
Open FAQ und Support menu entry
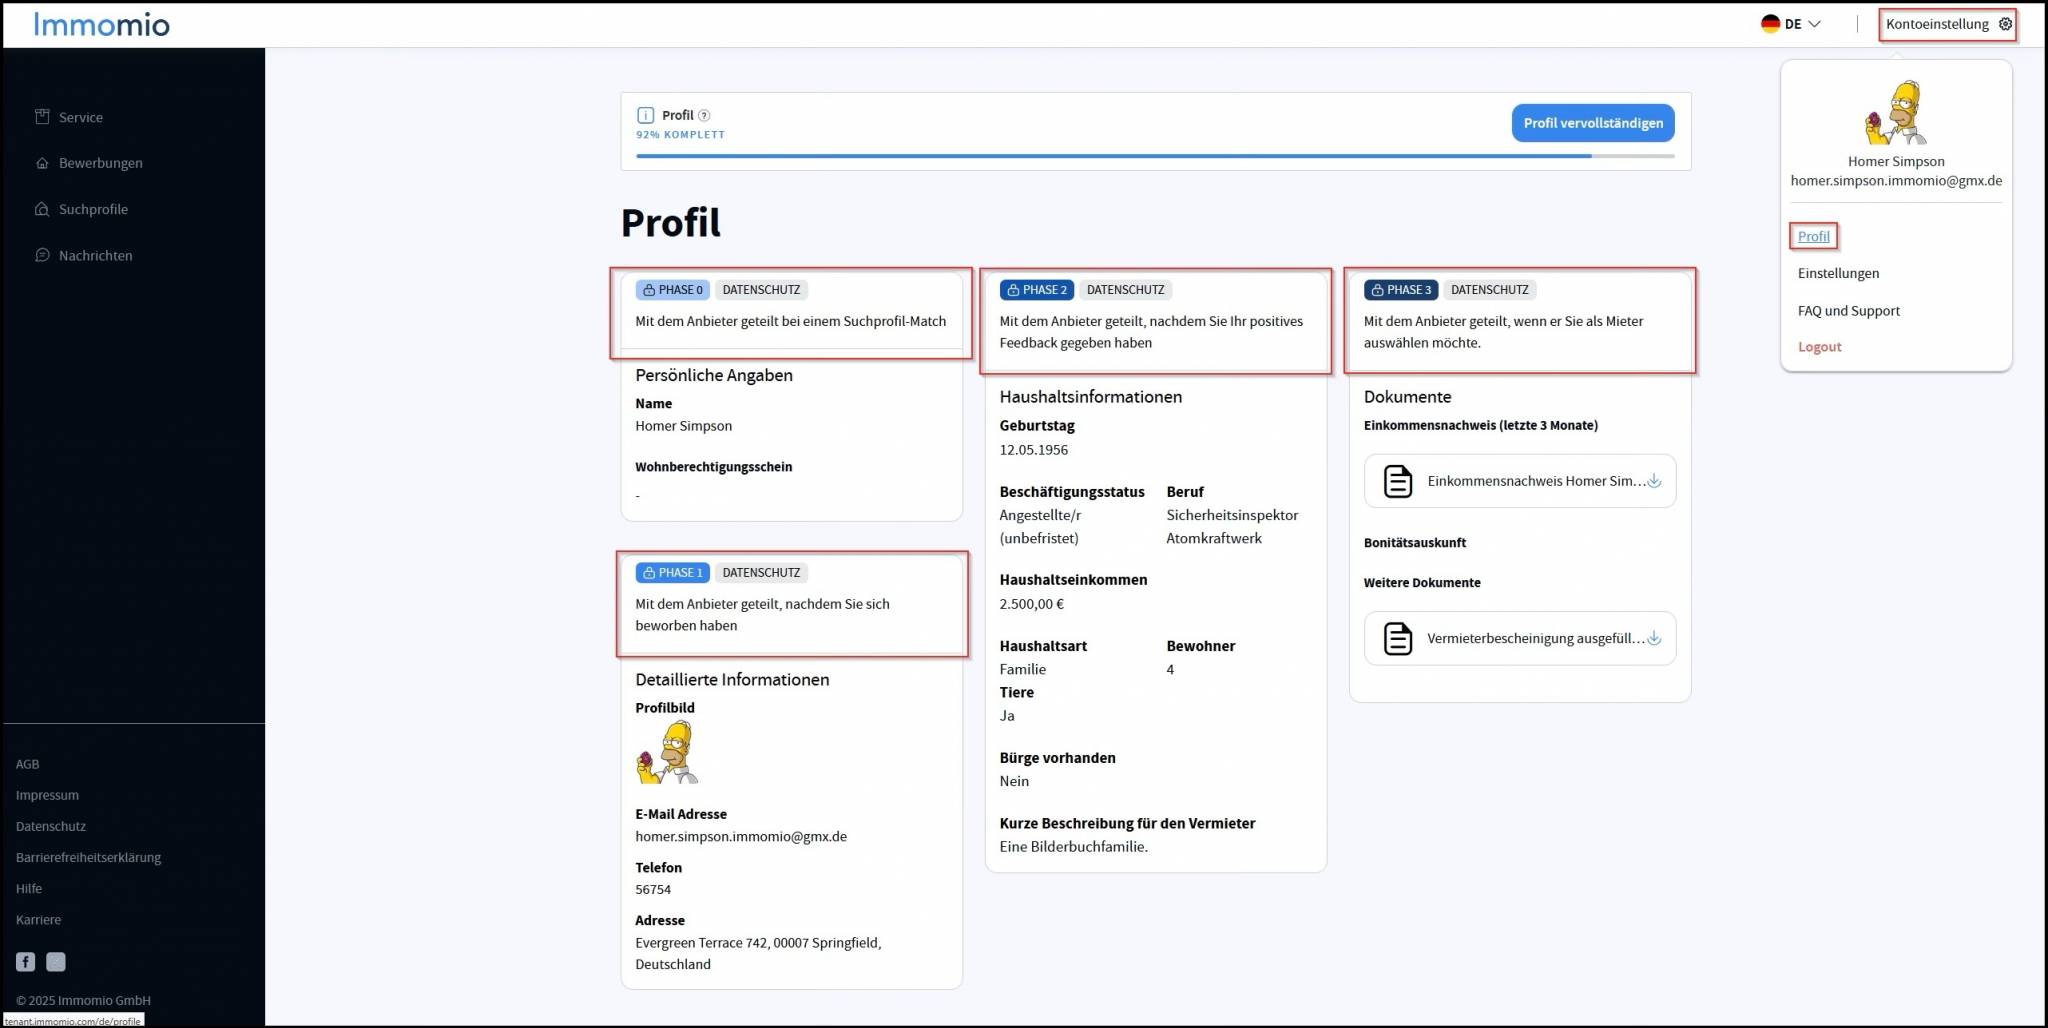click(x=1848, y=311)
